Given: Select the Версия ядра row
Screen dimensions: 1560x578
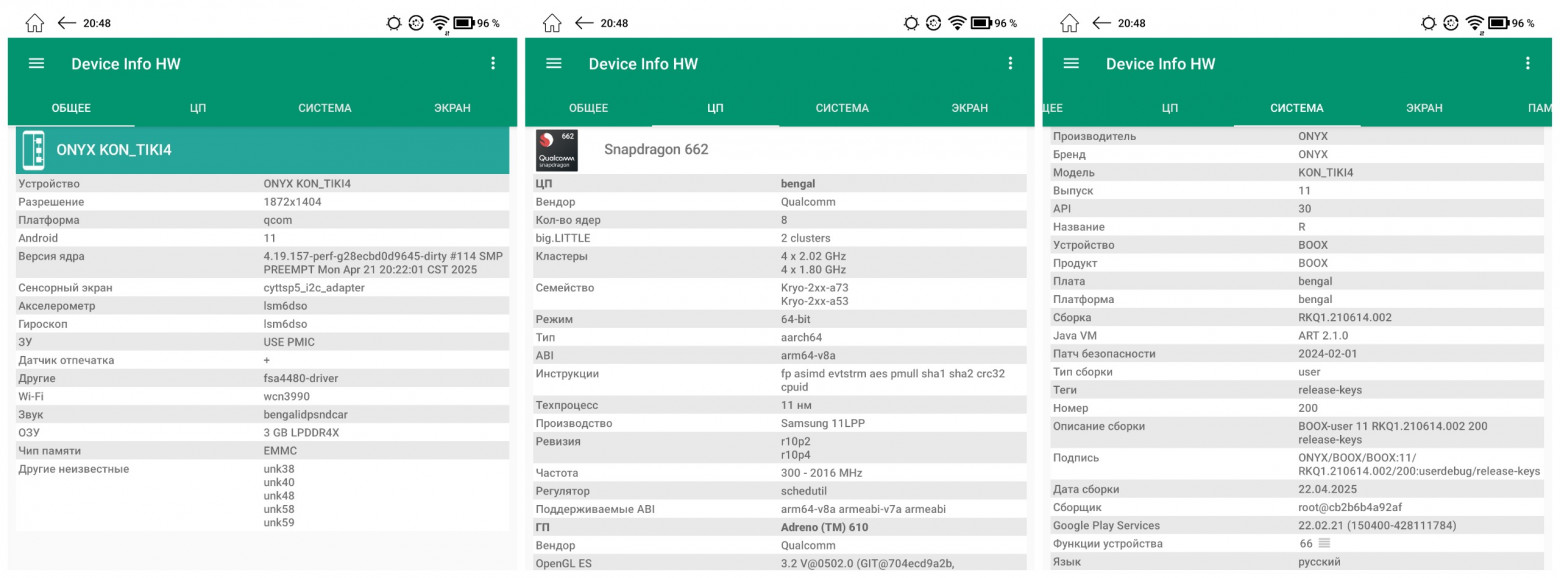Looking at the screenshot, I should point(262,263).
